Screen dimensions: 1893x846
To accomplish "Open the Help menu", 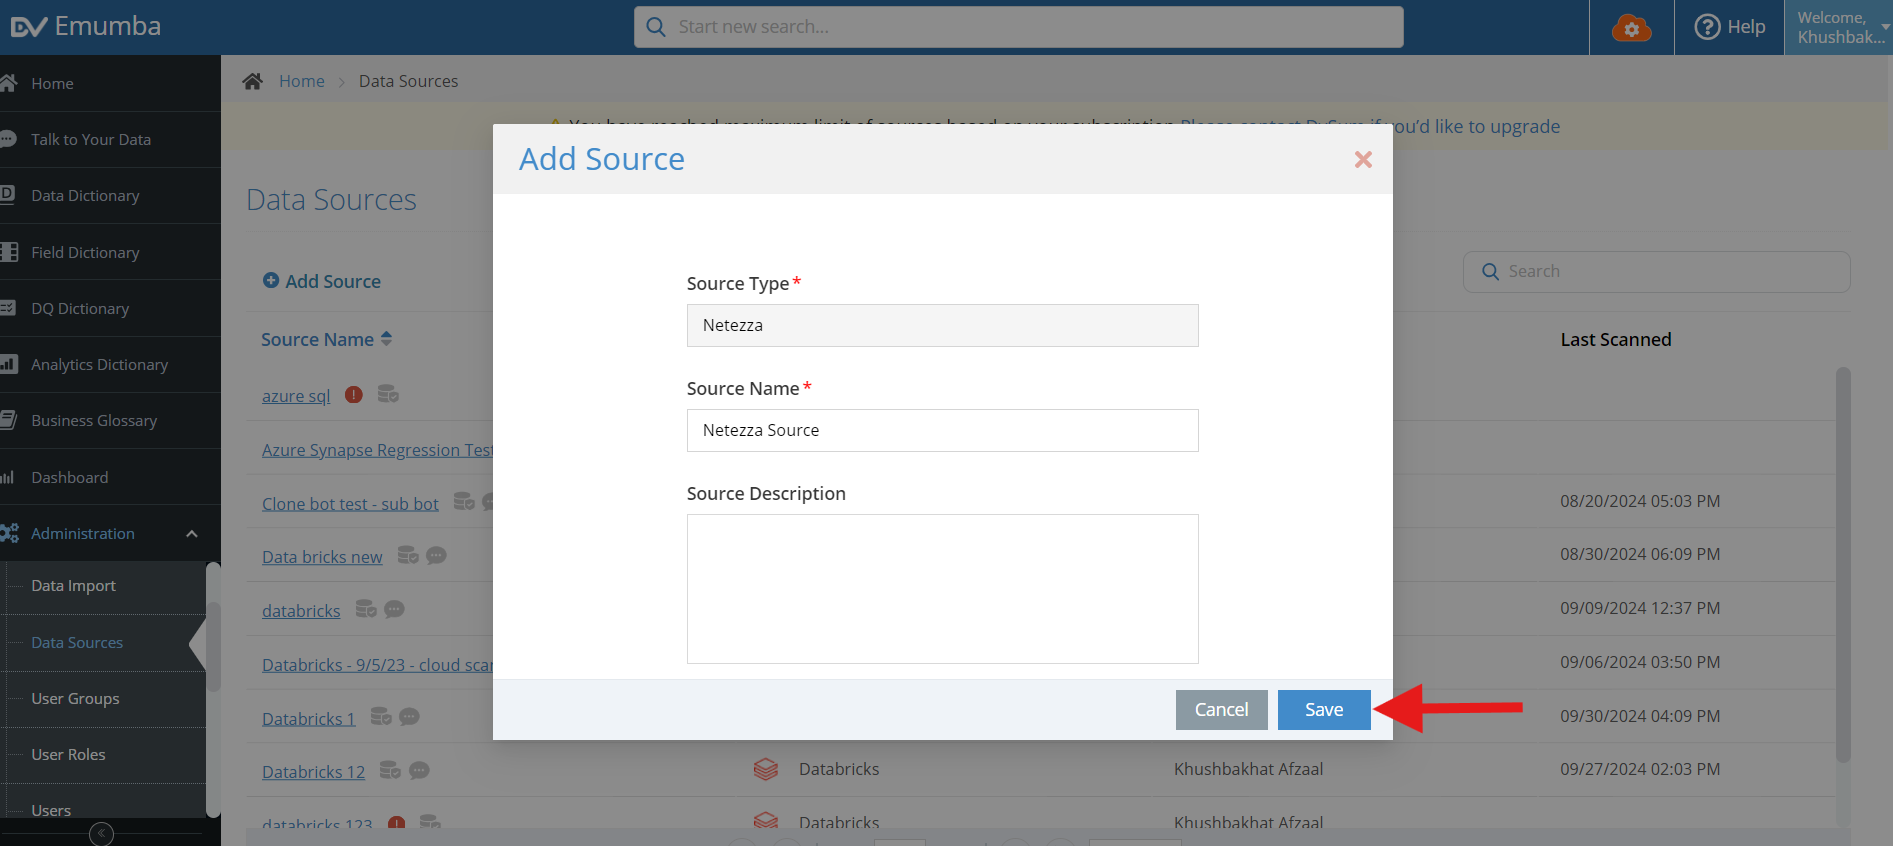I will pyautogui.click(x=1730, y=27).
